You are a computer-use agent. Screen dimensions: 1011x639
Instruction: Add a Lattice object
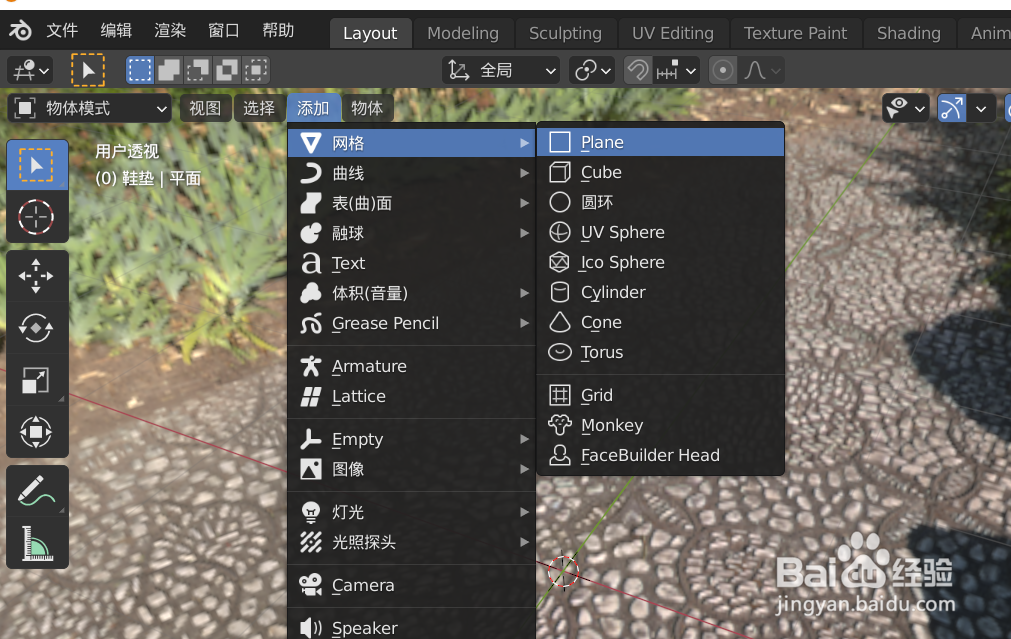click(x=412, y=397)
